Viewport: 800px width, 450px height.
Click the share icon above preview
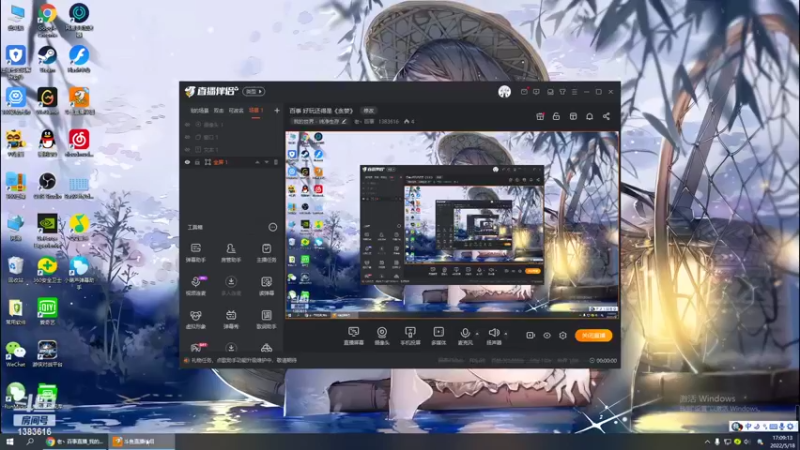tap(606, 116)
